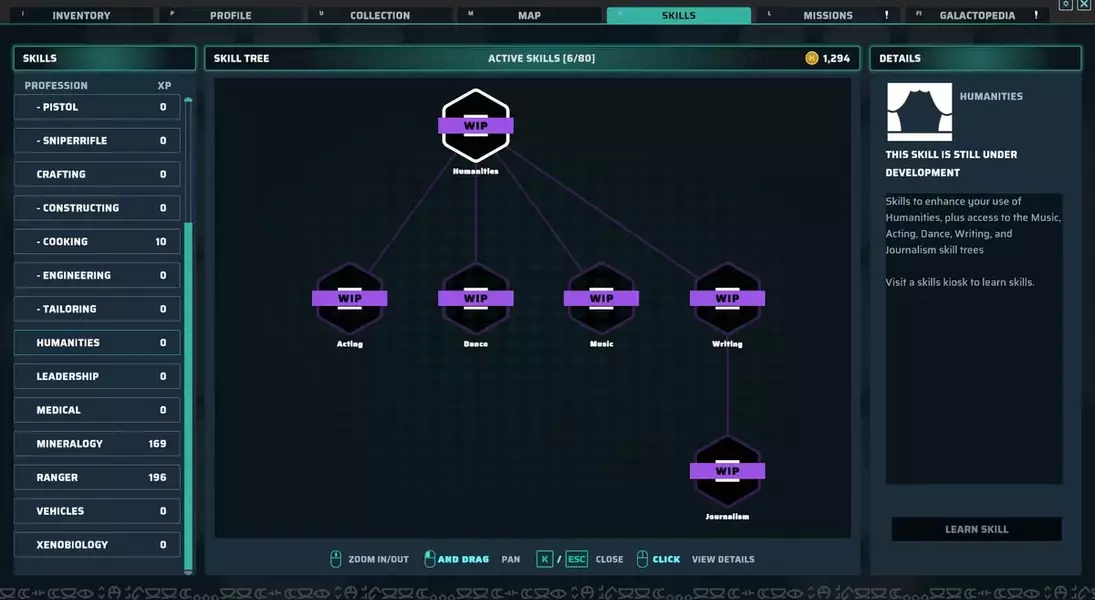Click the Learn Skill button
The height and width of the screenshot is (600, 1095).
[x=976, y=529]
